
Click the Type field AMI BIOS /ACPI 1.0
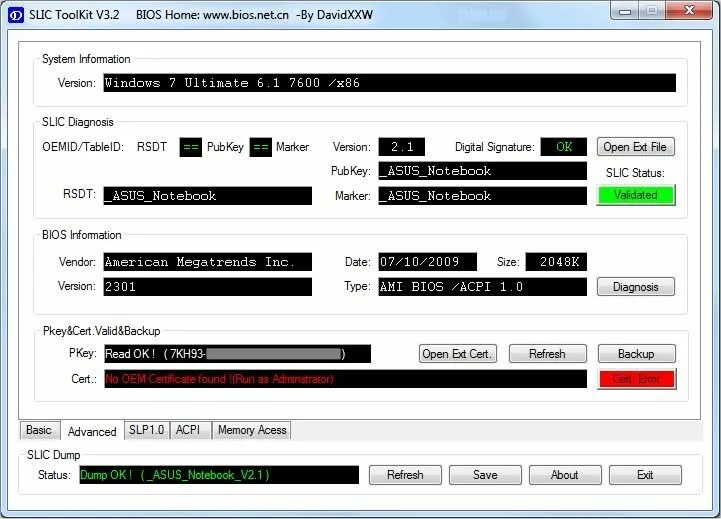(482, 287)
